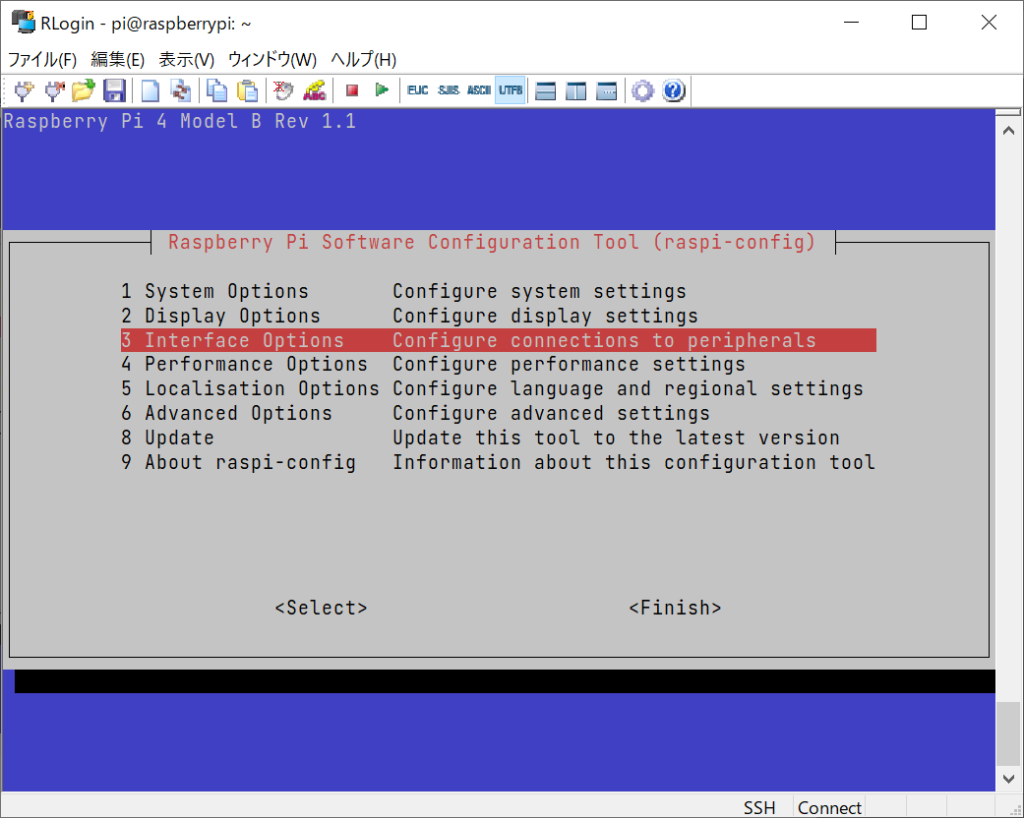The width and height of the screenshot is (1024, 818).
Task: Click the paste clipboard icon
Action: tap(246, 91)
